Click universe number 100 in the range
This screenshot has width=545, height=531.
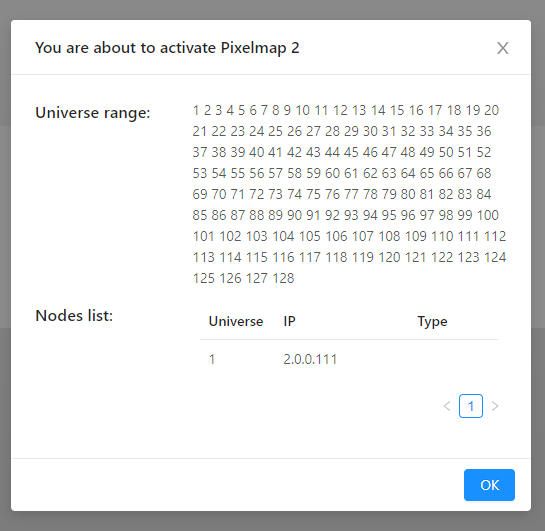click(x=488, y=215)
